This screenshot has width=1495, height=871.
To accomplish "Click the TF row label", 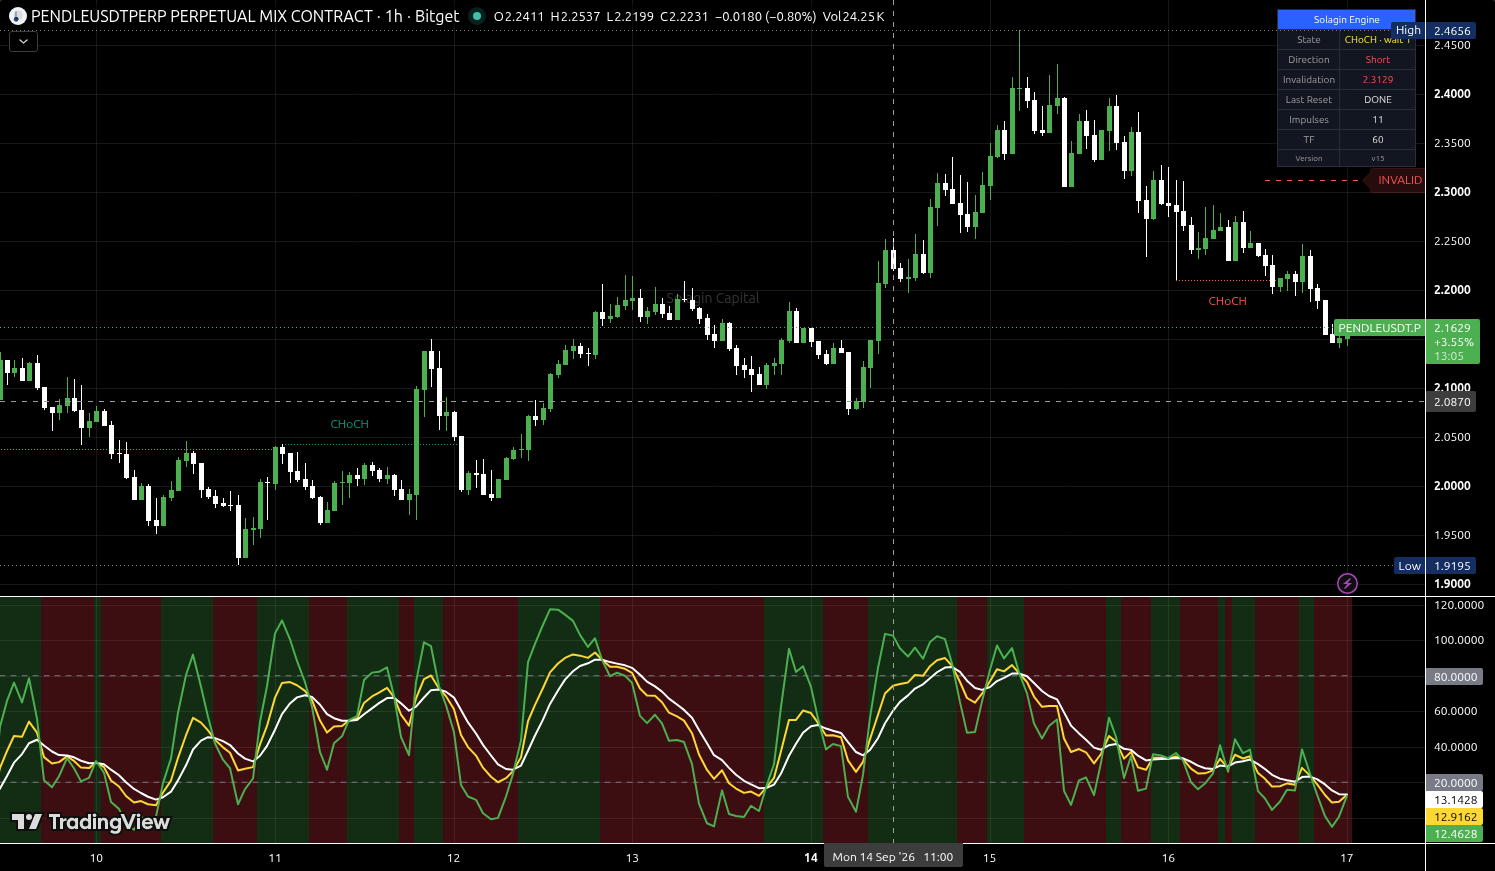I will [x=1309, y=140].
